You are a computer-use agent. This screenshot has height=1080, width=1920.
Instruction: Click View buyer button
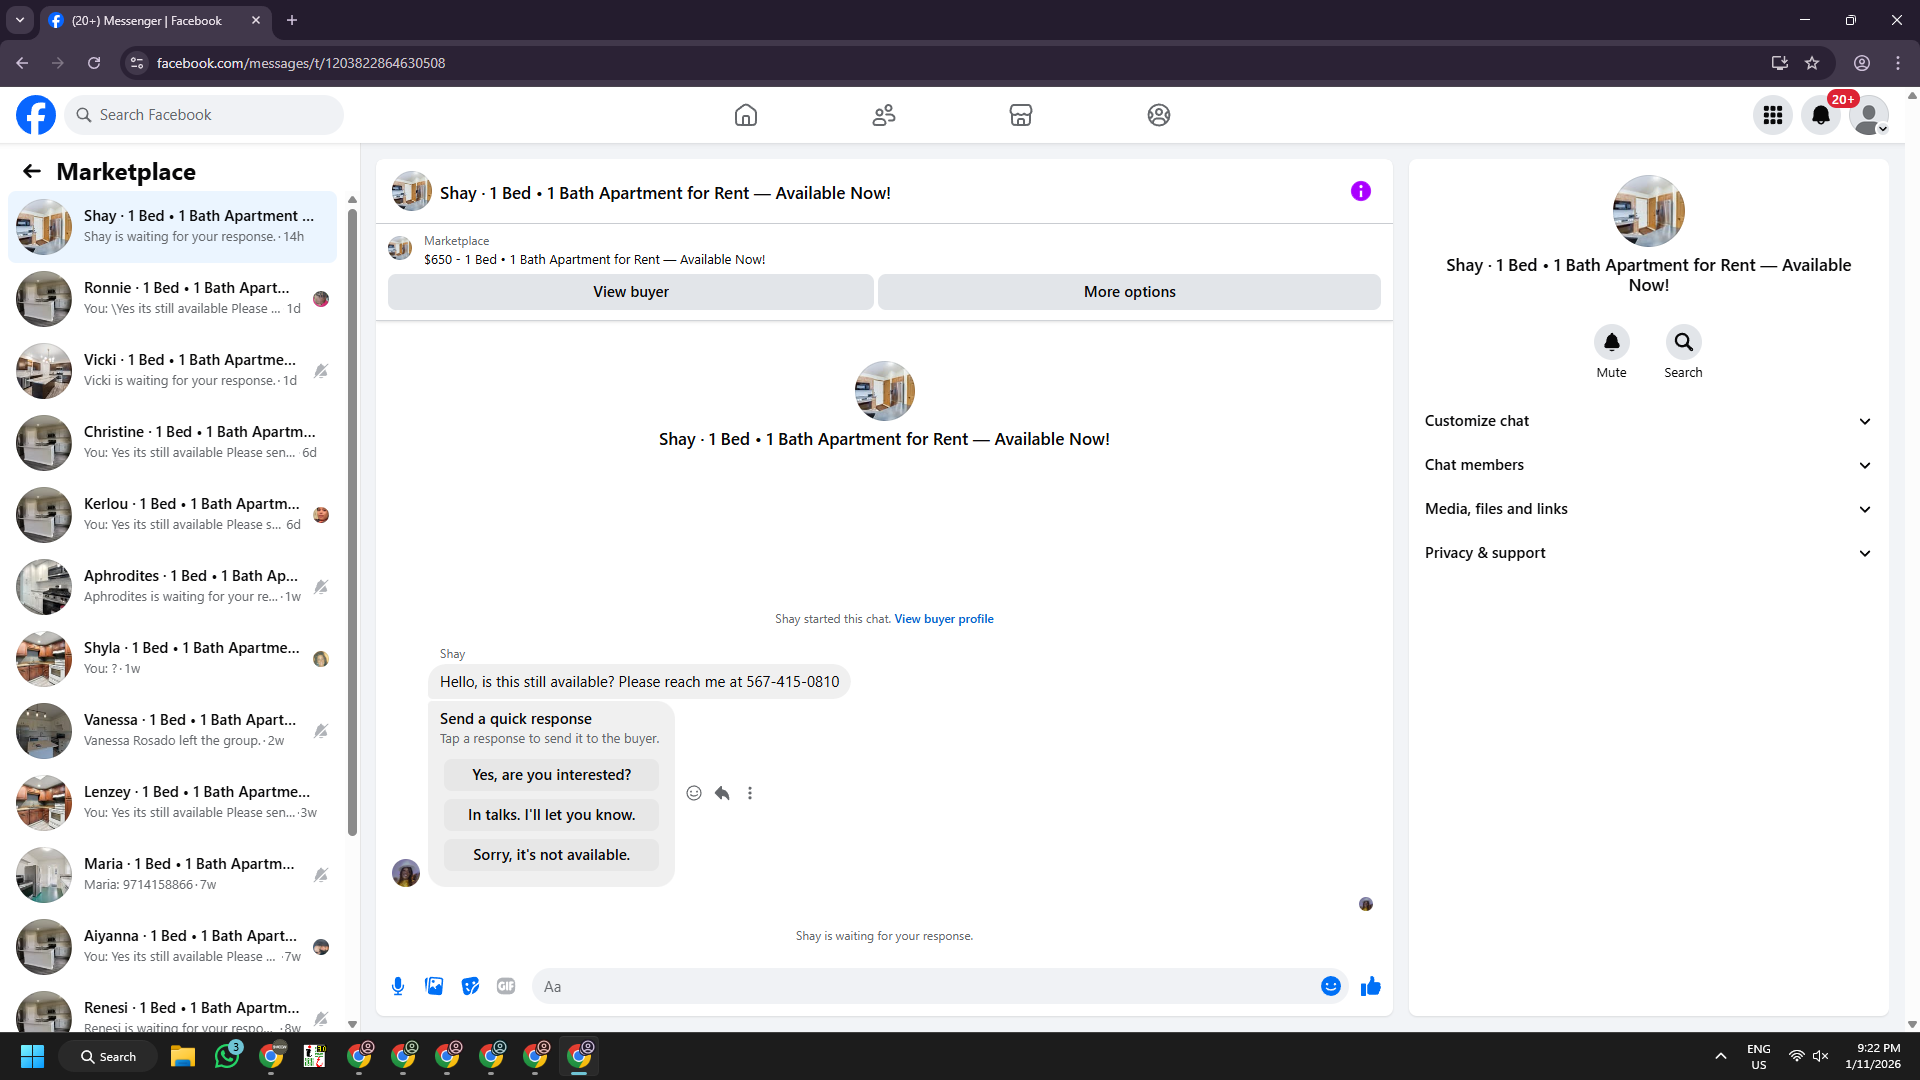(631, 292)
